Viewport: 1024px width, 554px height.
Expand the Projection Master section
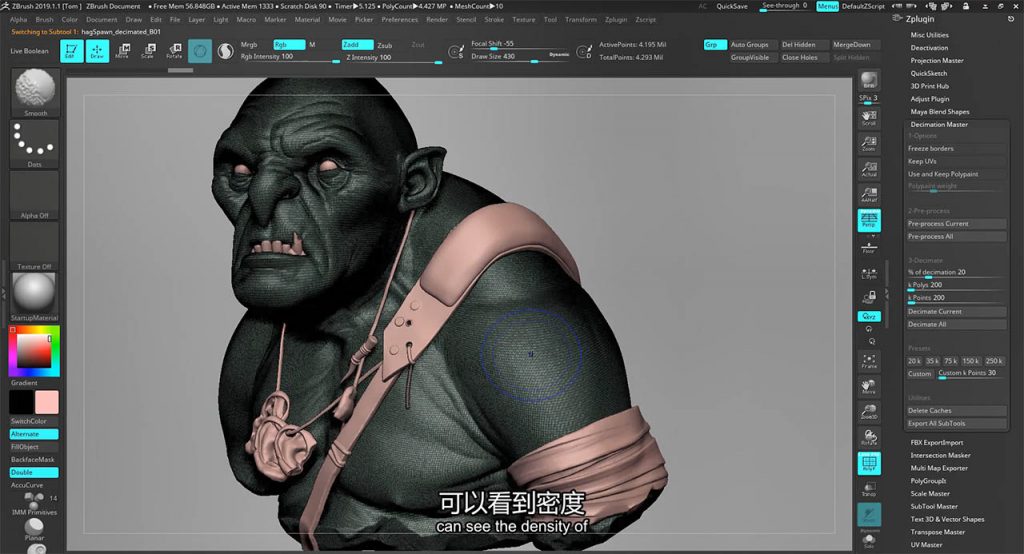[936, 60]
